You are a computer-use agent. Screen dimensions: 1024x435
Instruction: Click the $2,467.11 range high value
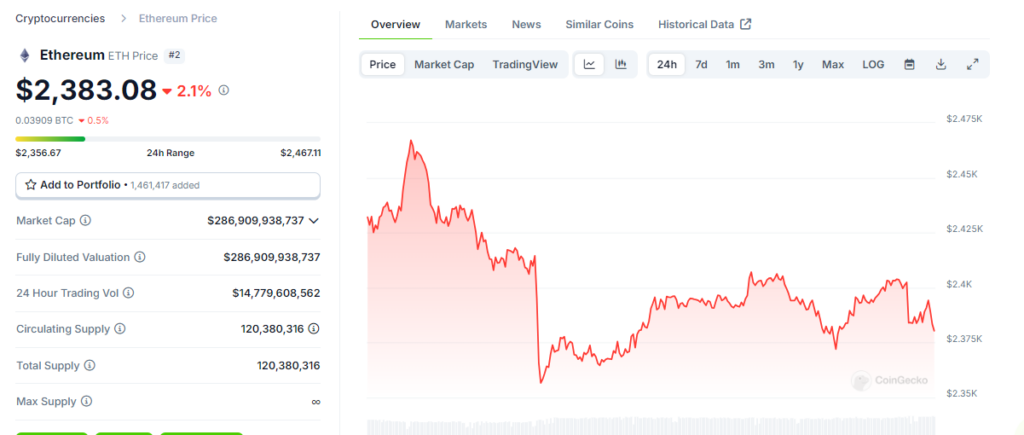[300, 153]
